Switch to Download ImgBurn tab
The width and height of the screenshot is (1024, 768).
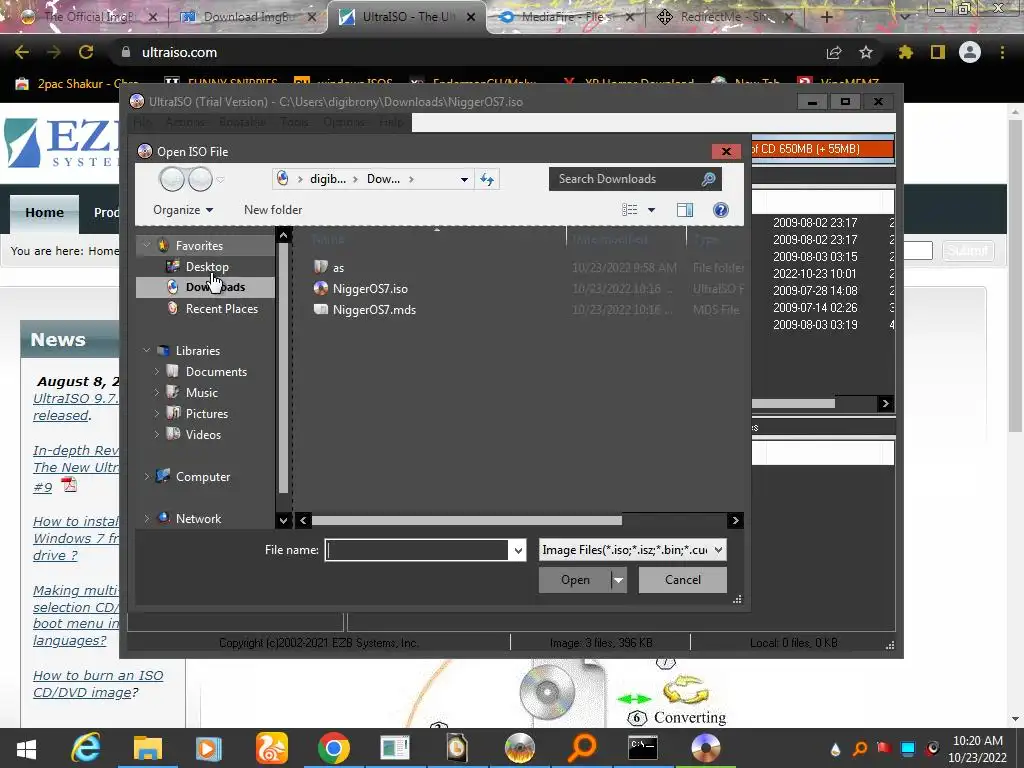(248, 17)
